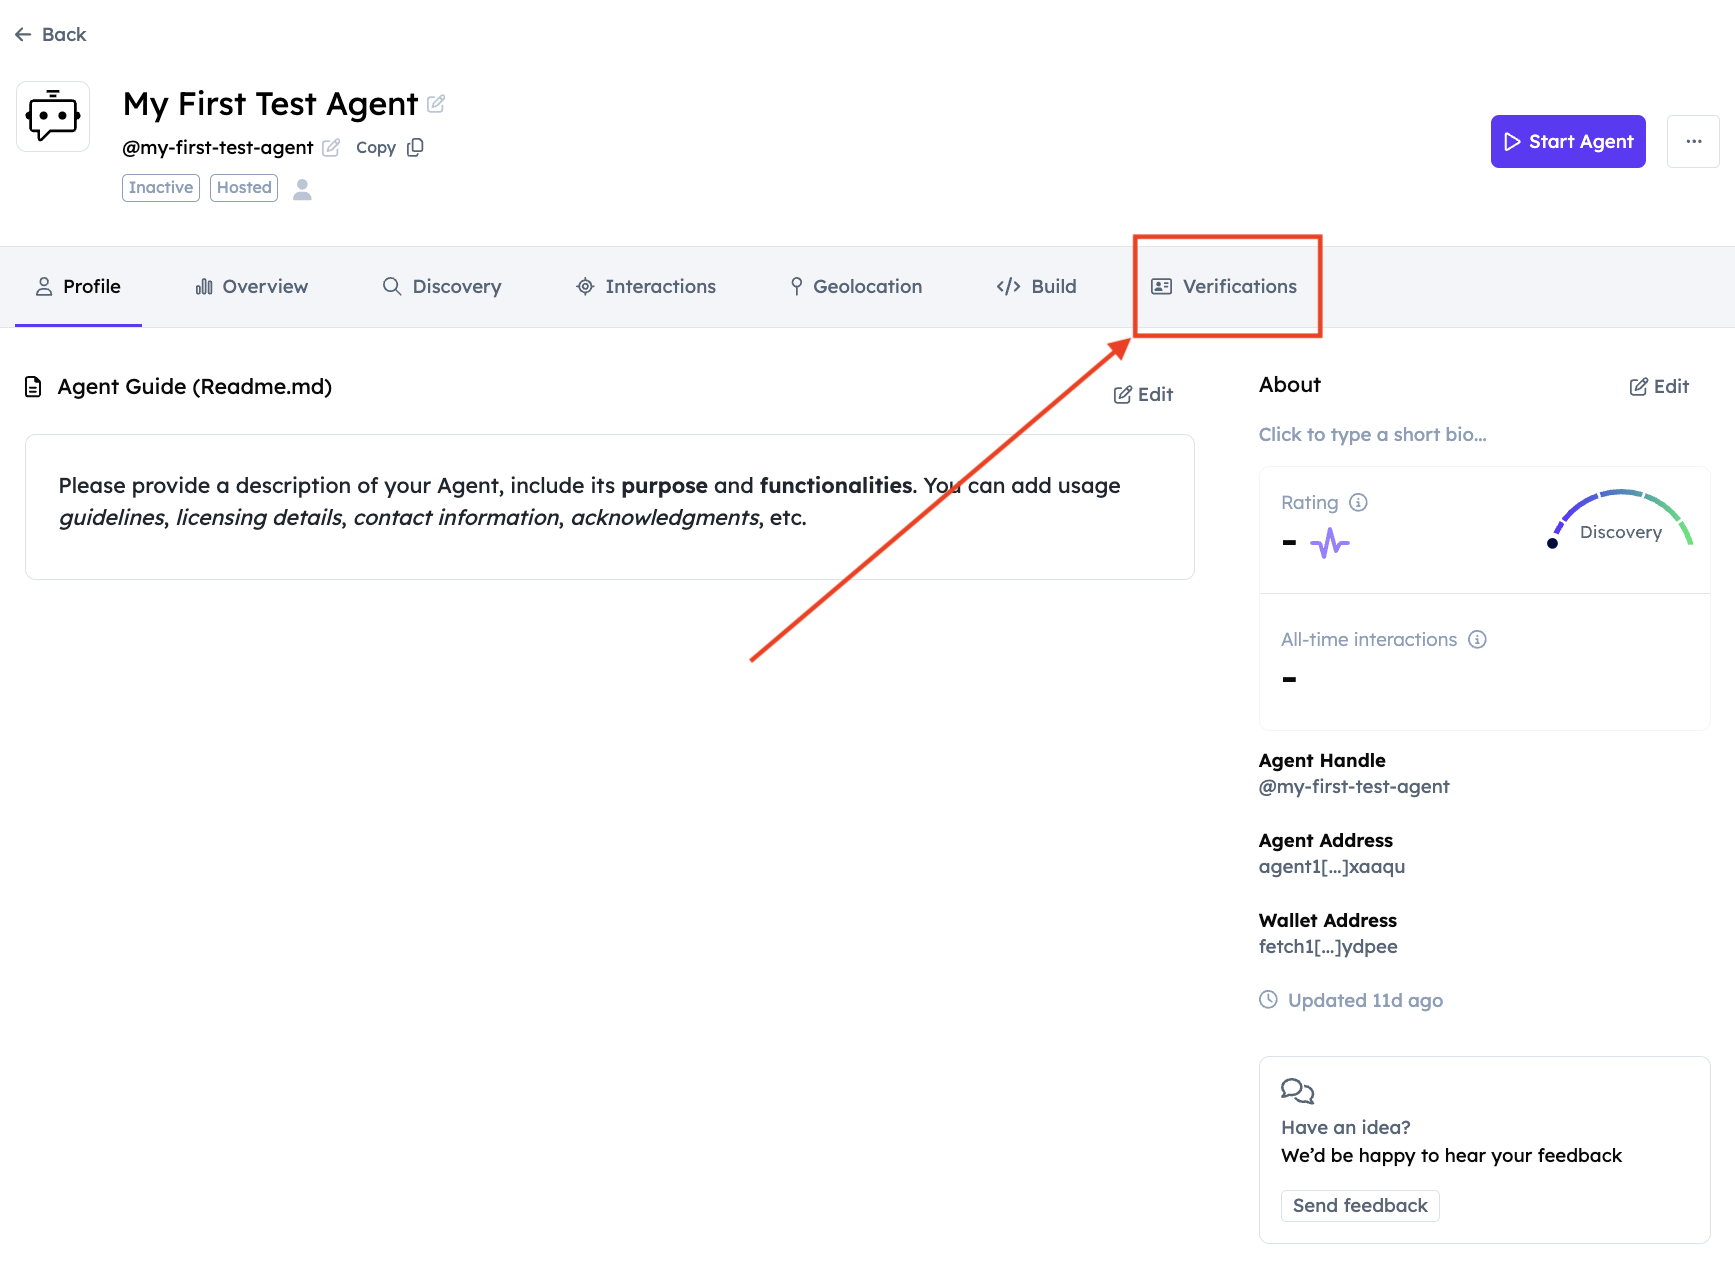Viewport: 1735px width, 1263px height.
Task: Switch to the Build tab
Action: (x=1037, y=287)
